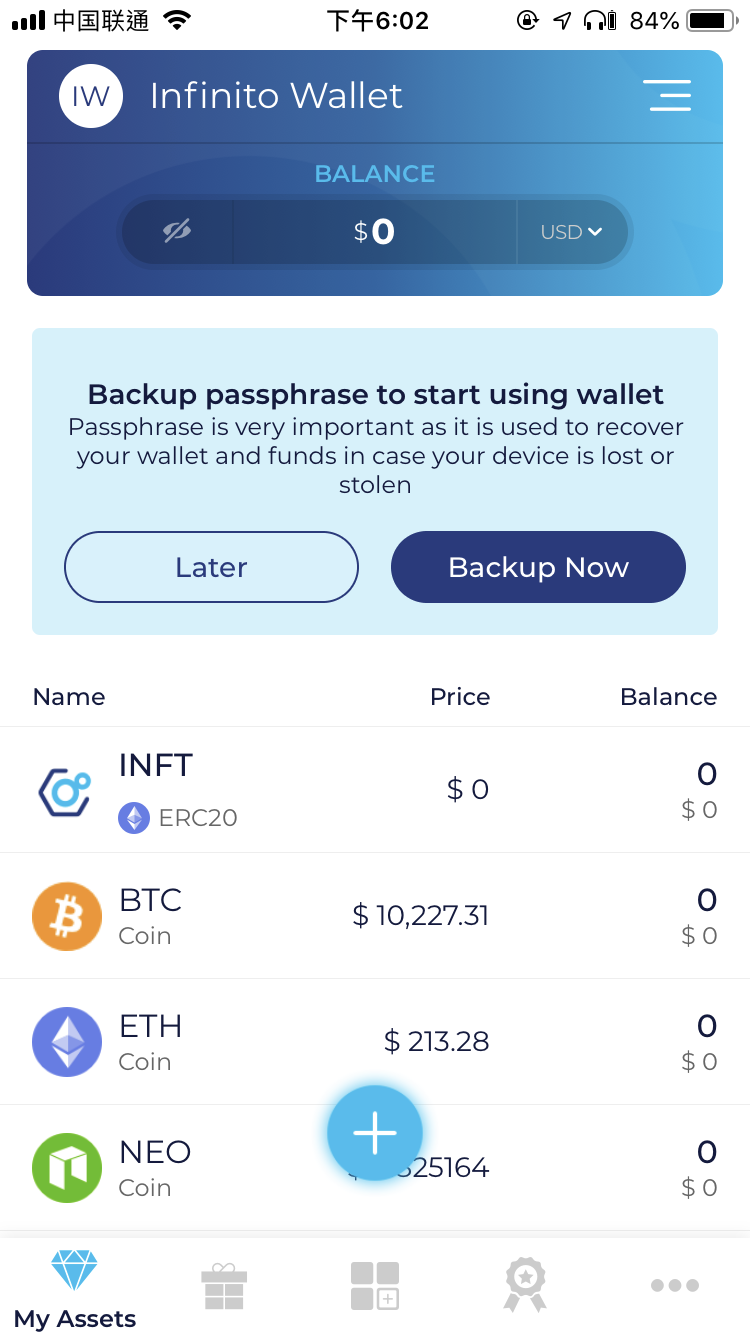
Task: Click the NEO coin icon
Action: [66, 1167]
